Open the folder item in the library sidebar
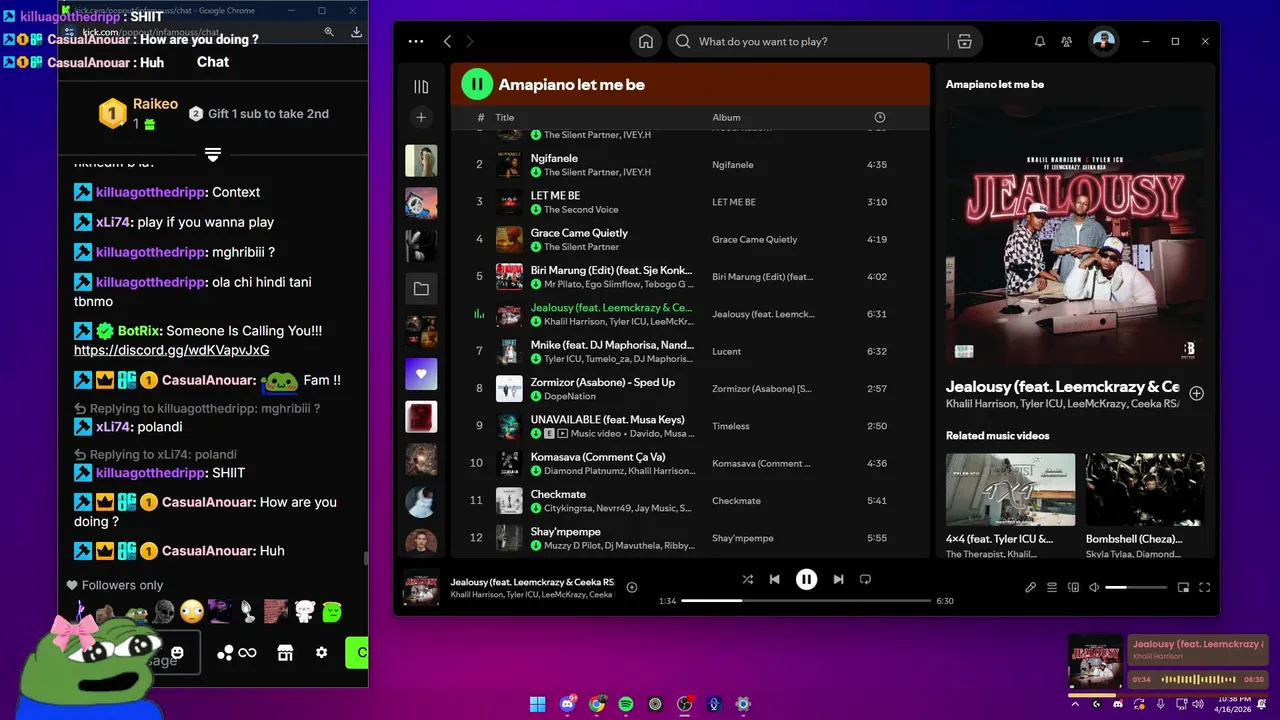 421,289
